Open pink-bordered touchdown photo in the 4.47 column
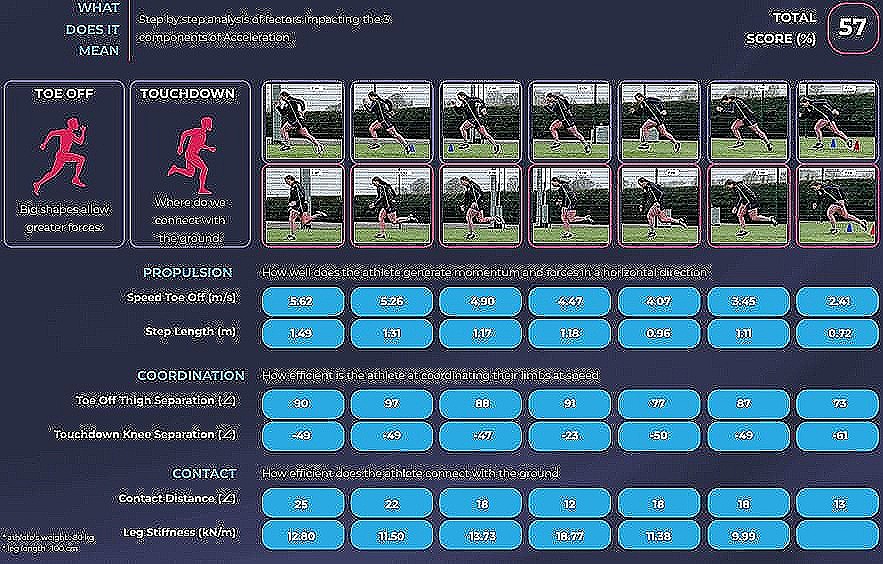Viewport: 883px width, 564px height. tap(569, 205)
